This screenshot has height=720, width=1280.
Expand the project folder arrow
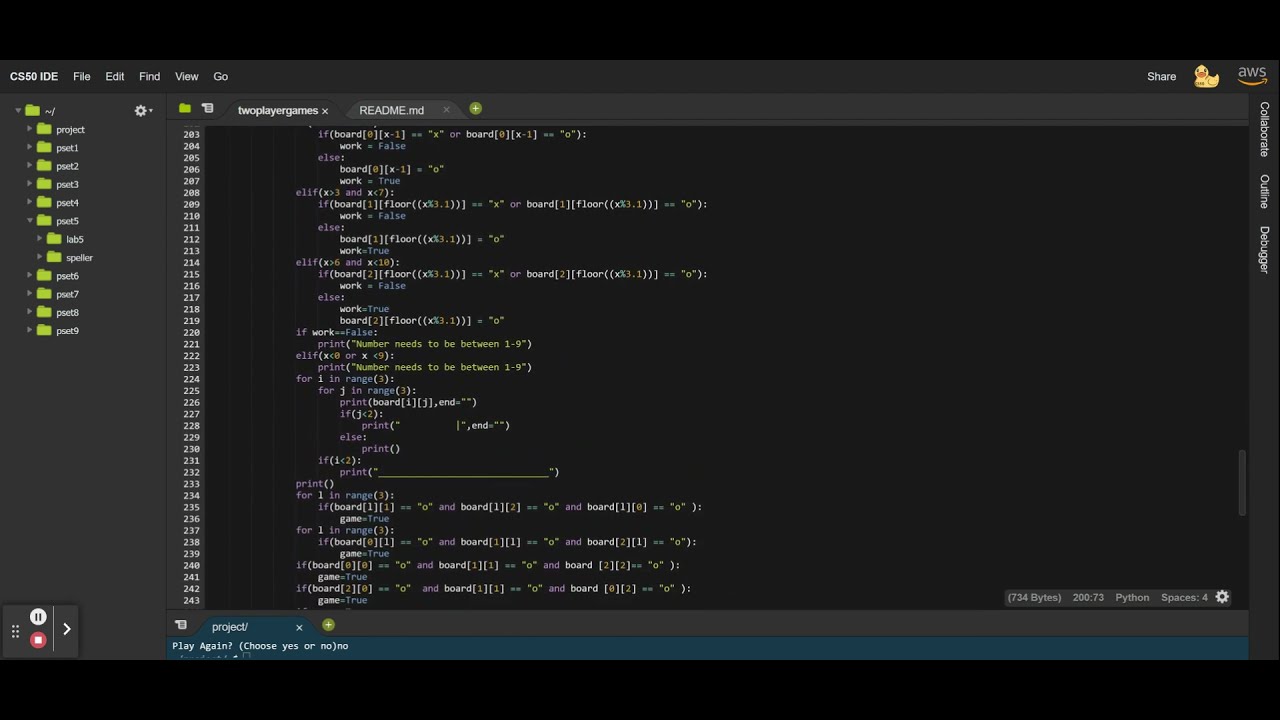[x=30, y=129]
